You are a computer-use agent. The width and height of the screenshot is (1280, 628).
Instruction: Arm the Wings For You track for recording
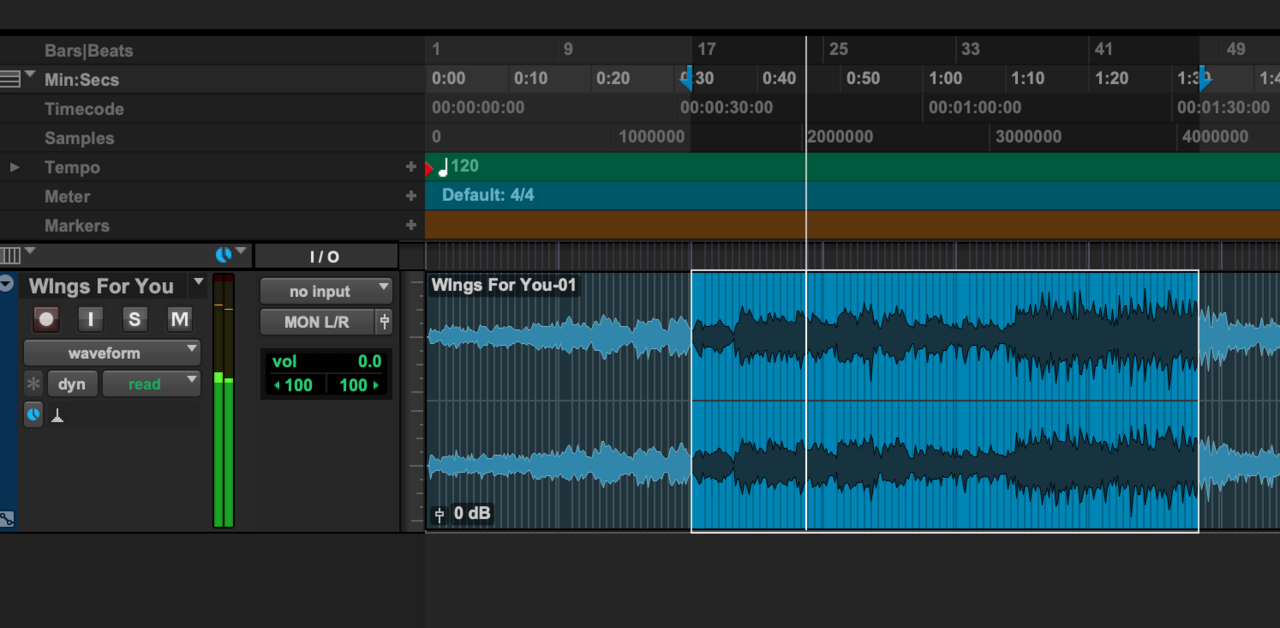tap(46, 319)
